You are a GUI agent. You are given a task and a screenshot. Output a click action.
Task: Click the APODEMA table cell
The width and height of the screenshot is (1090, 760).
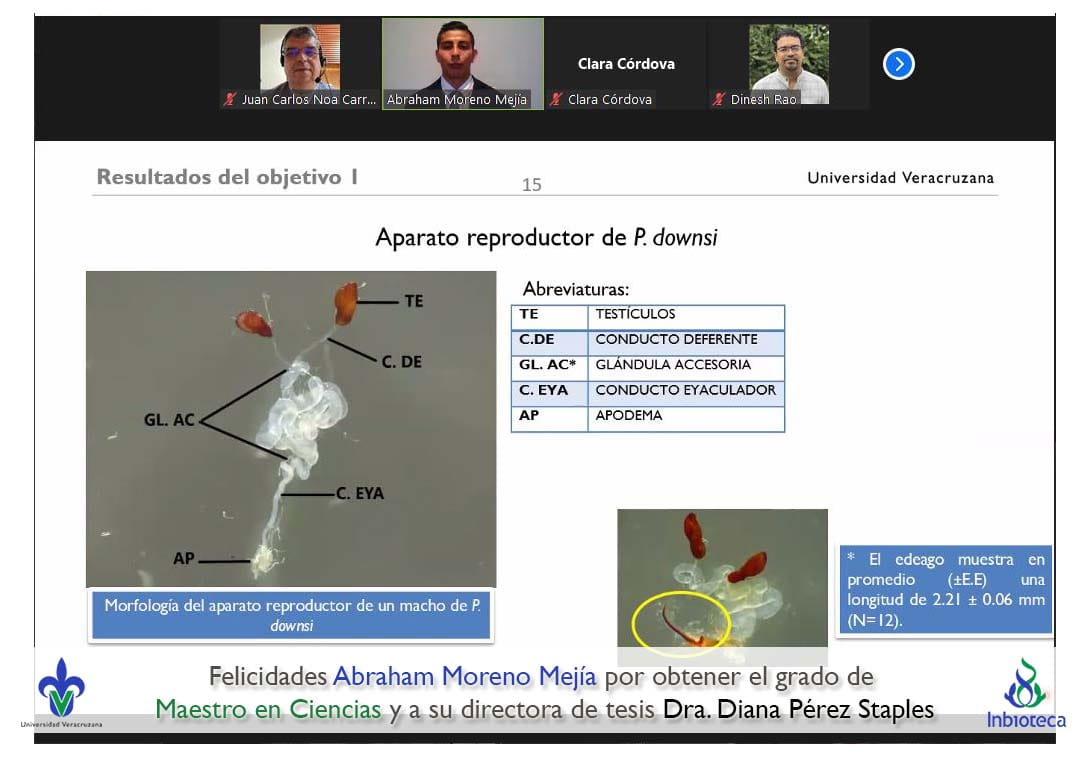click(685, 416)
